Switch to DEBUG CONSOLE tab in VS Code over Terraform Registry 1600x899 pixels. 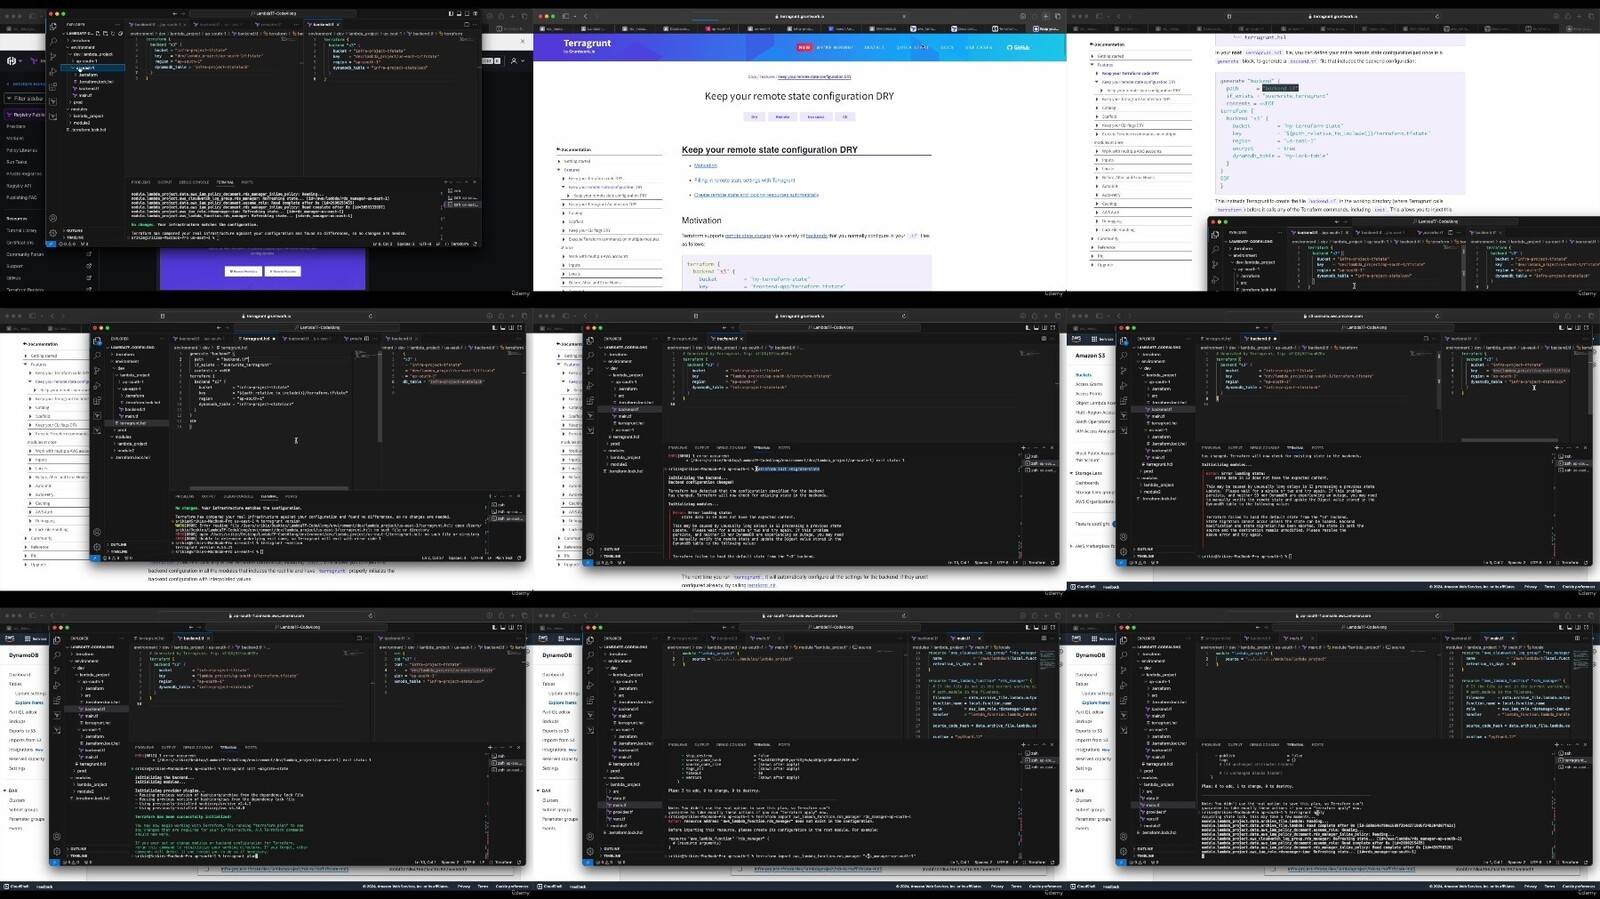[x=194, y=182]
